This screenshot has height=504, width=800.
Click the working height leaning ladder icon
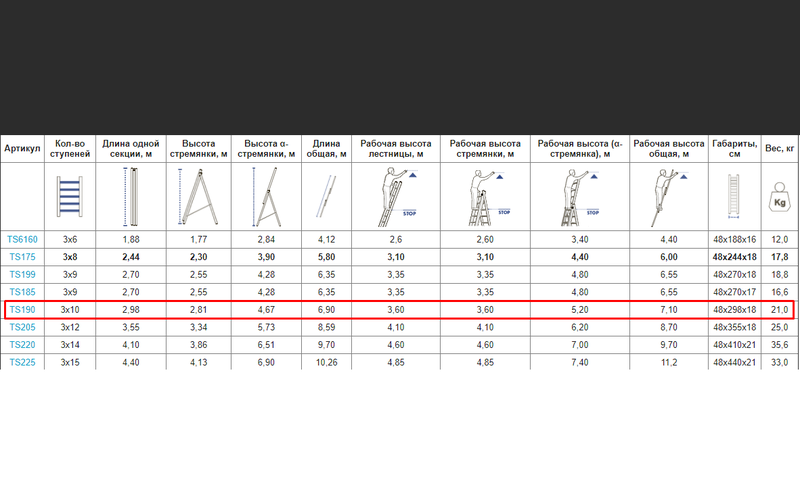click(x=396, y=197)
